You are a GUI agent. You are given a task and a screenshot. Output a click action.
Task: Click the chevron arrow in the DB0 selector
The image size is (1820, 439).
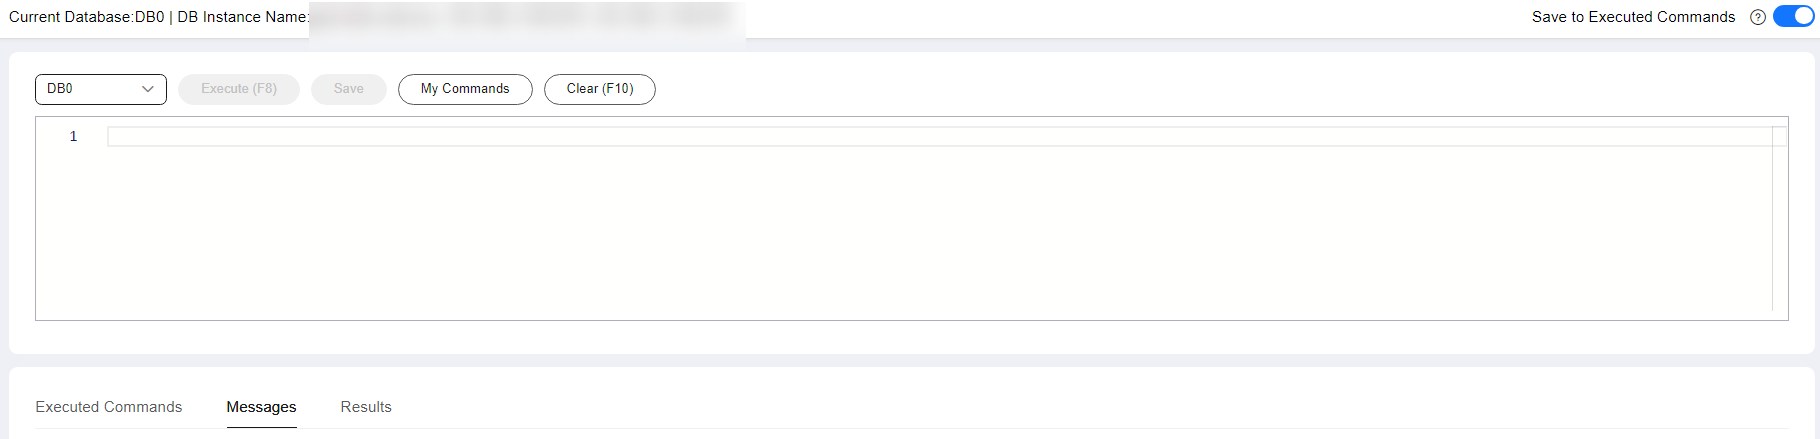point(148,89)
